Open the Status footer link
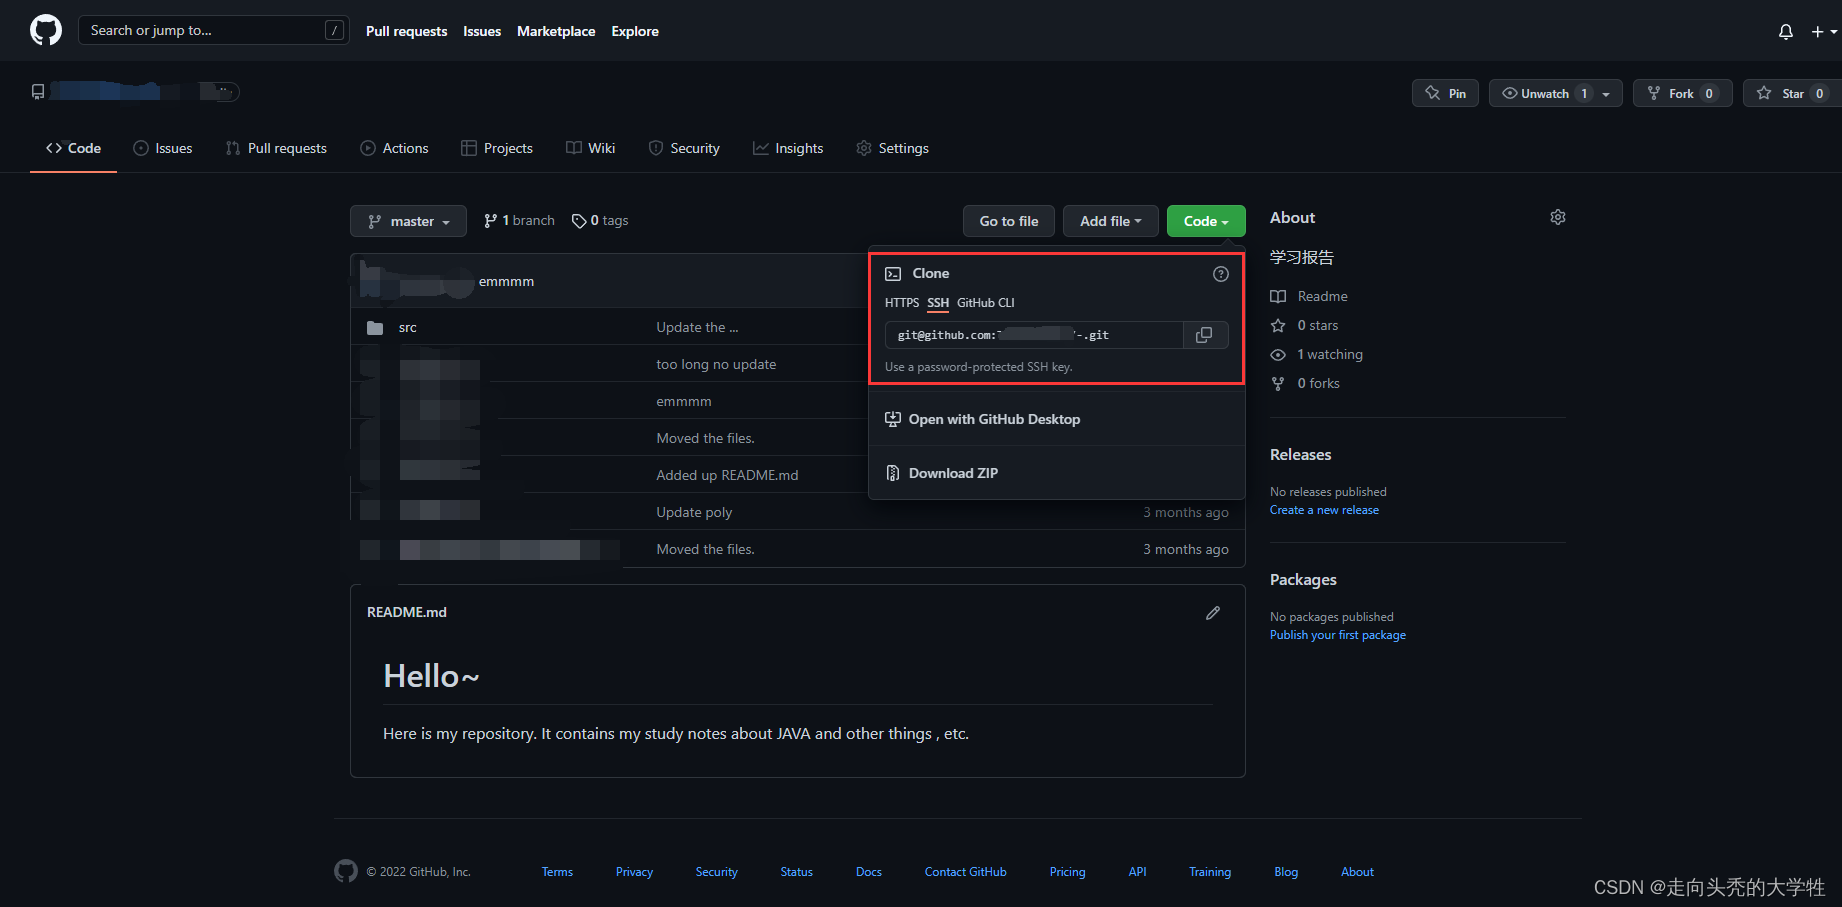Viewport: 1842px width, 907px height. click(796, 872)
